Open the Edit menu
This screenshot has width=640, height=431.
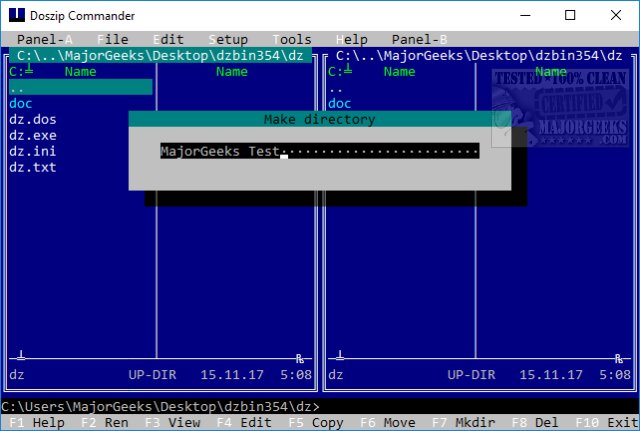coord(169,40)
